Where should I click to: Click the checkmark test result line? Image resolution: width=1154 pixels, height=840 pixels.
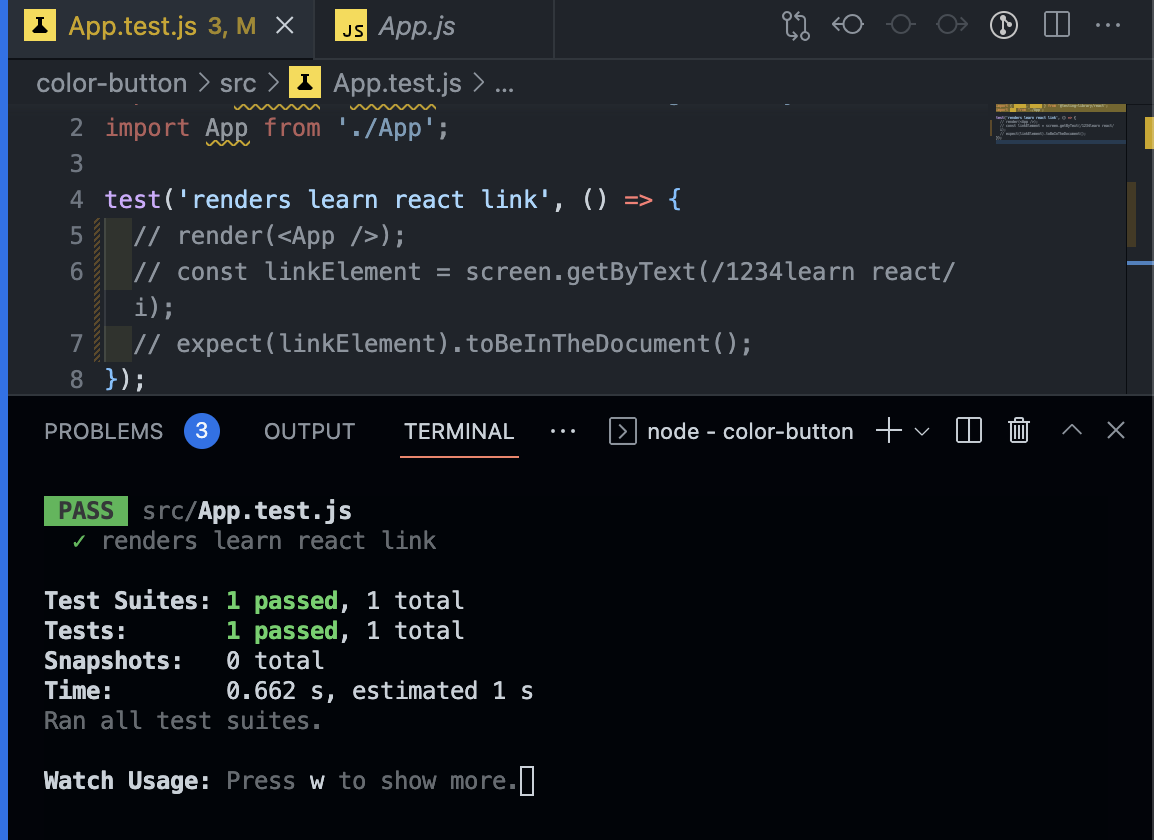pyautogui.click(x=255, y=541)
